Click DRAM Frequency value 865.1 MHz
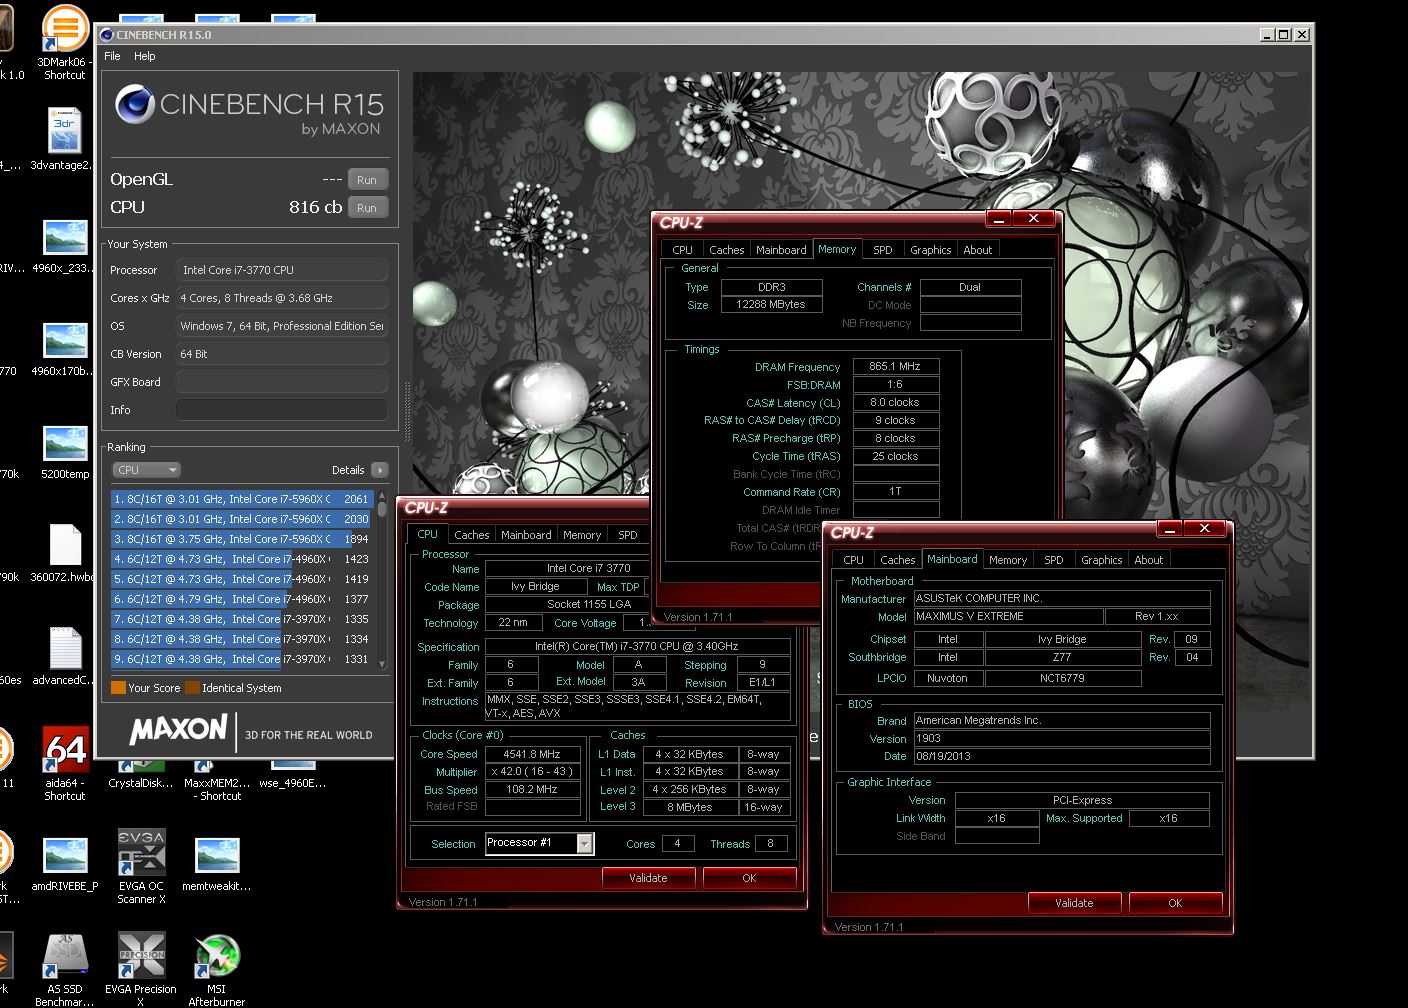The height and width of the screenshot is (1008, 1408). pos(895,367)
